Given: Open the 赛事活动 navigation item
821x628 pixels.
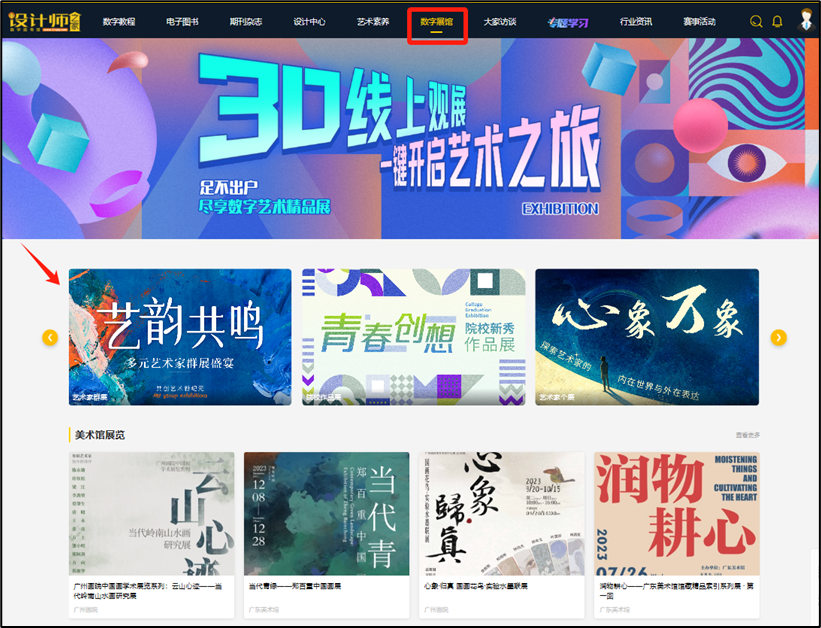Looking at the screenshot, I should pyautogui.click(x=701, y=21).
